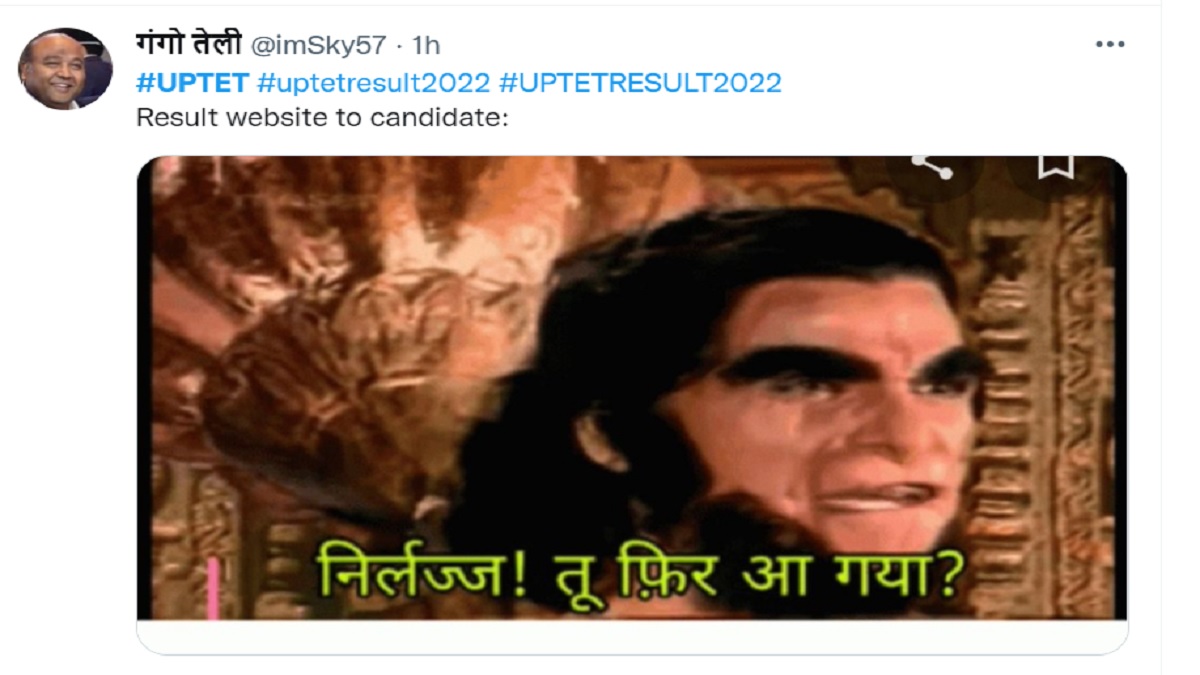Open the uppercase #UPTETRESULT2022 hashtag
This screenshot has width=1200, height=675.
[639, 82]
